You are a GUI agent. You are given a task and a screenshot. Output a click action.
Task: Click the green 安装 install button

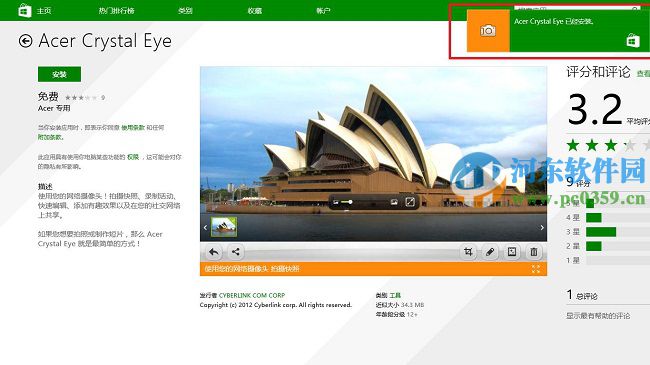point(59,74)
